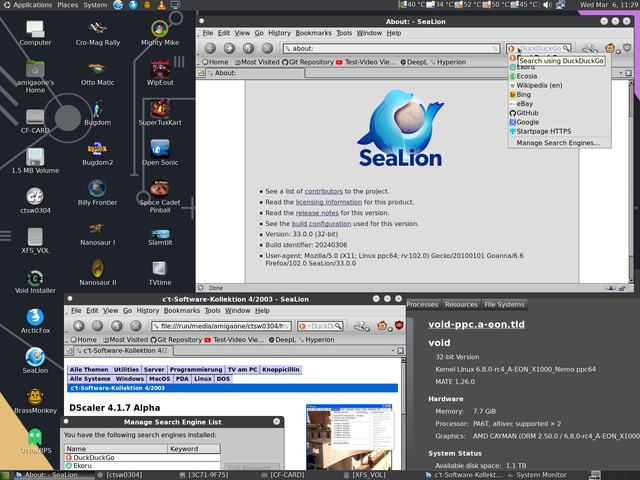Open ctsw0304 disc icon

click(35, 200)
